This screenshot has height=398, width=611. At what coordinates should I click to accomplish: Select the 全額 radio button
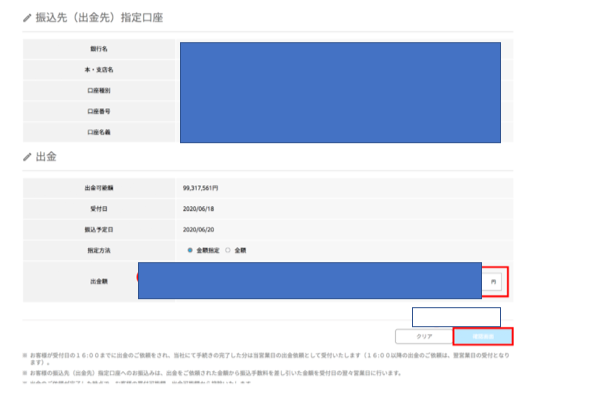pos(228,250)
